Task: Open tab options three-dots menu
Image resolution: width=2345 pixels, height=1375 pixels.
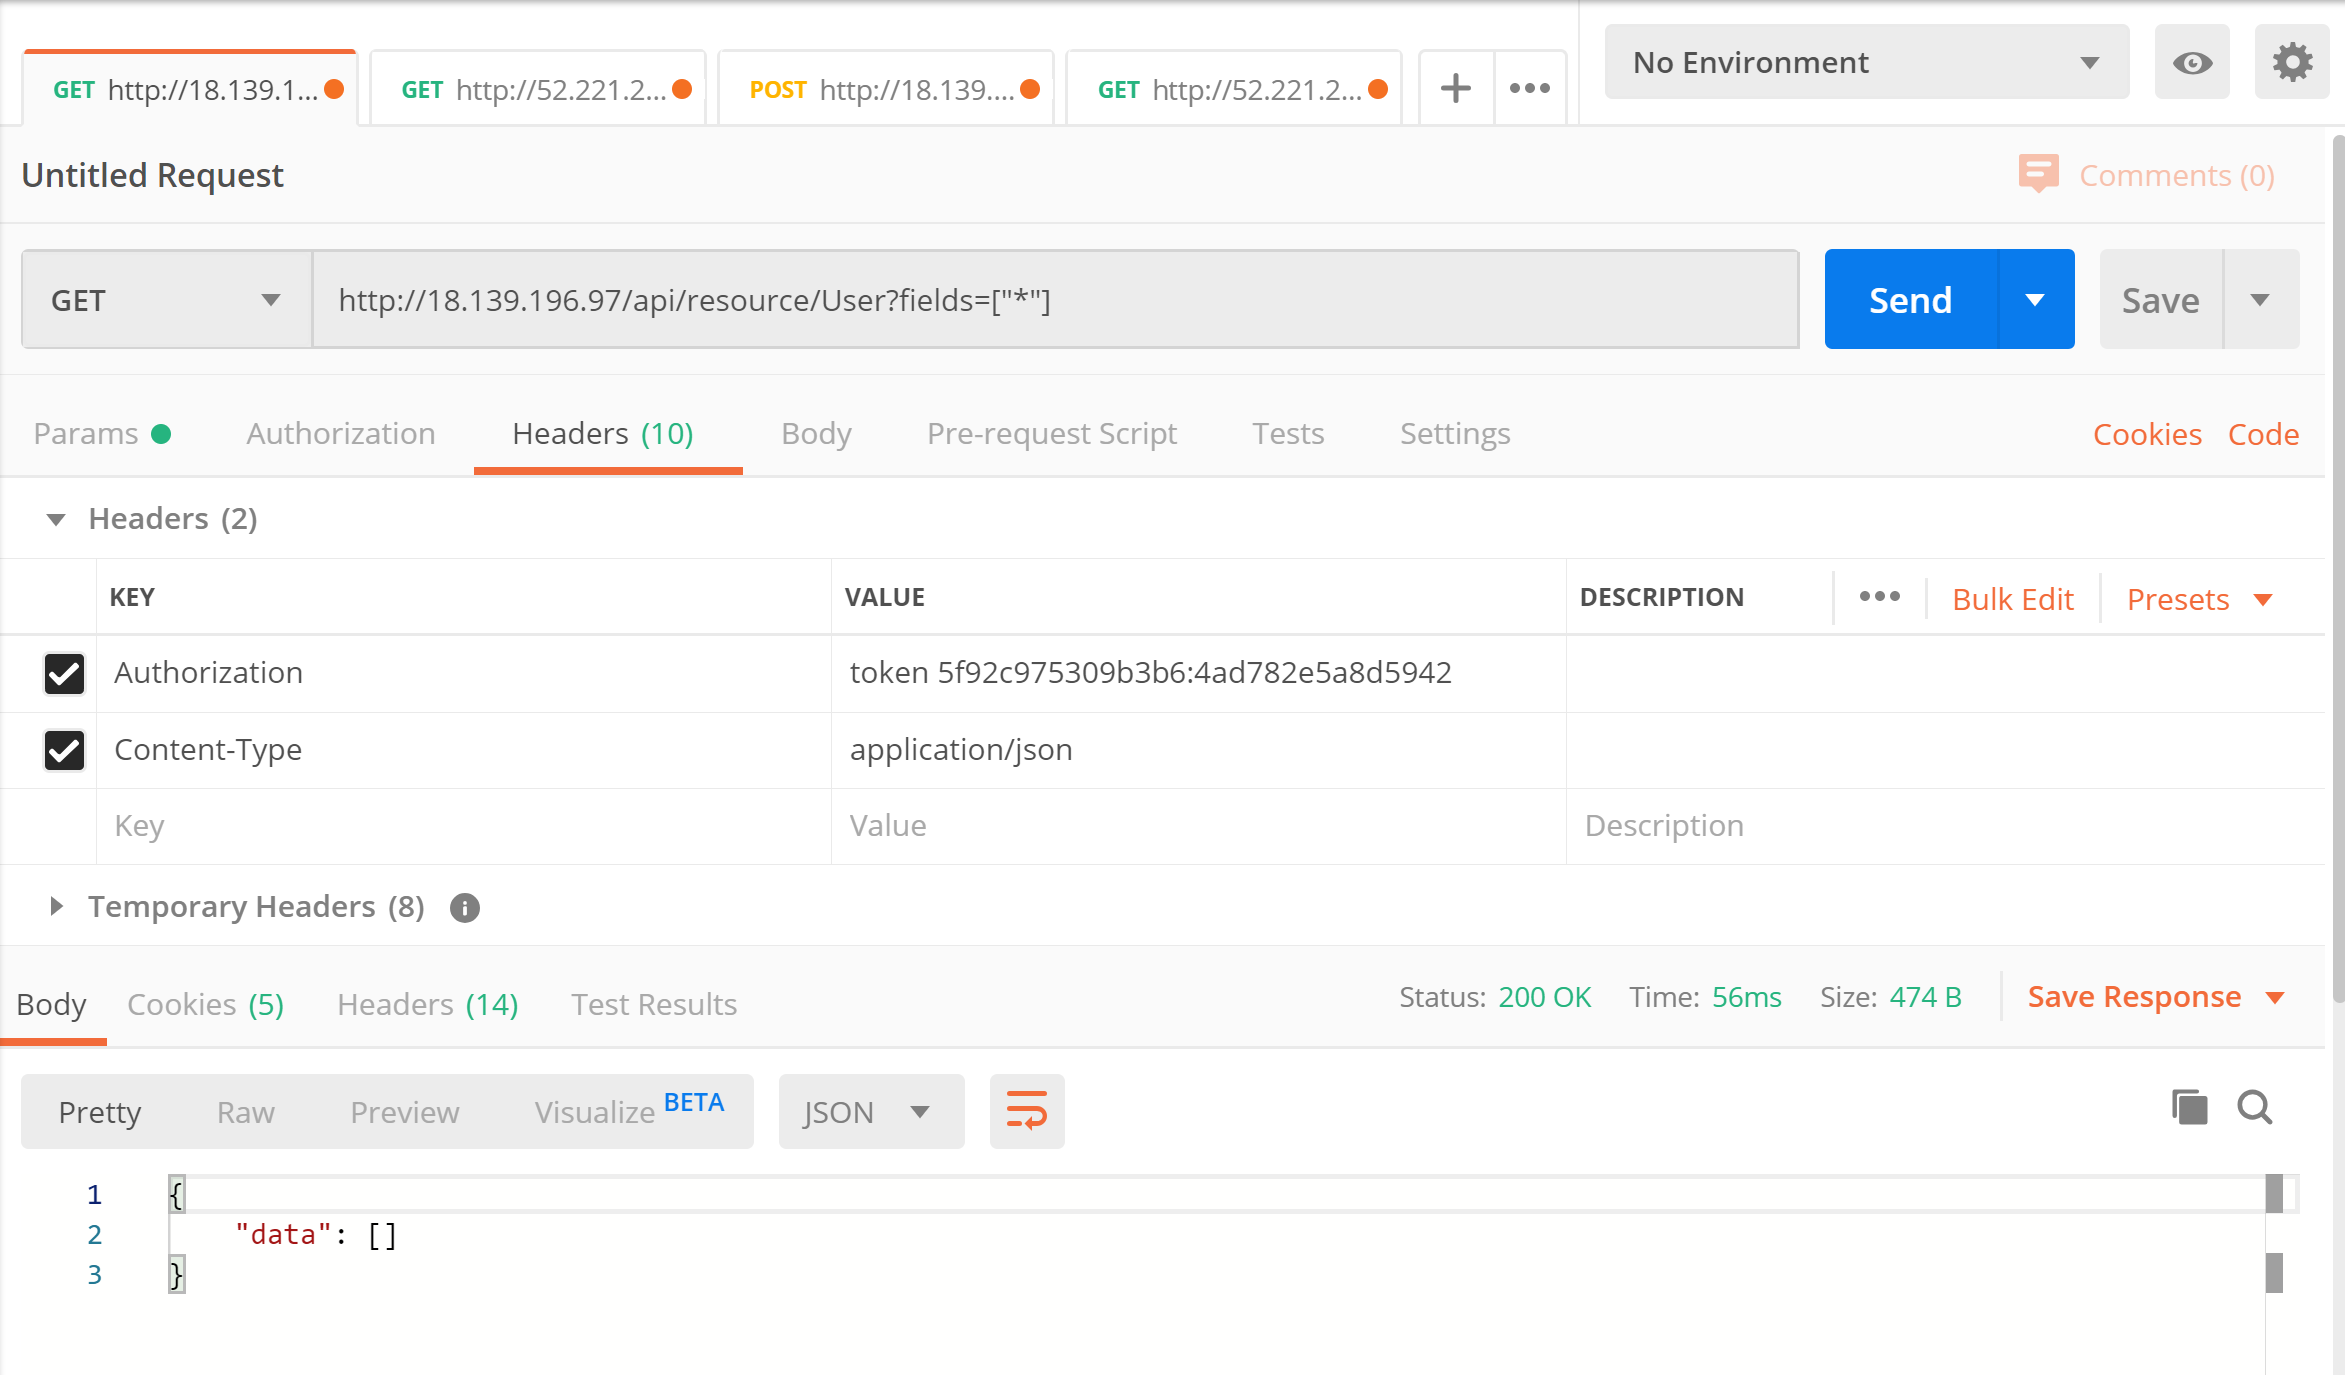Action: click(x=1530, y=88)
